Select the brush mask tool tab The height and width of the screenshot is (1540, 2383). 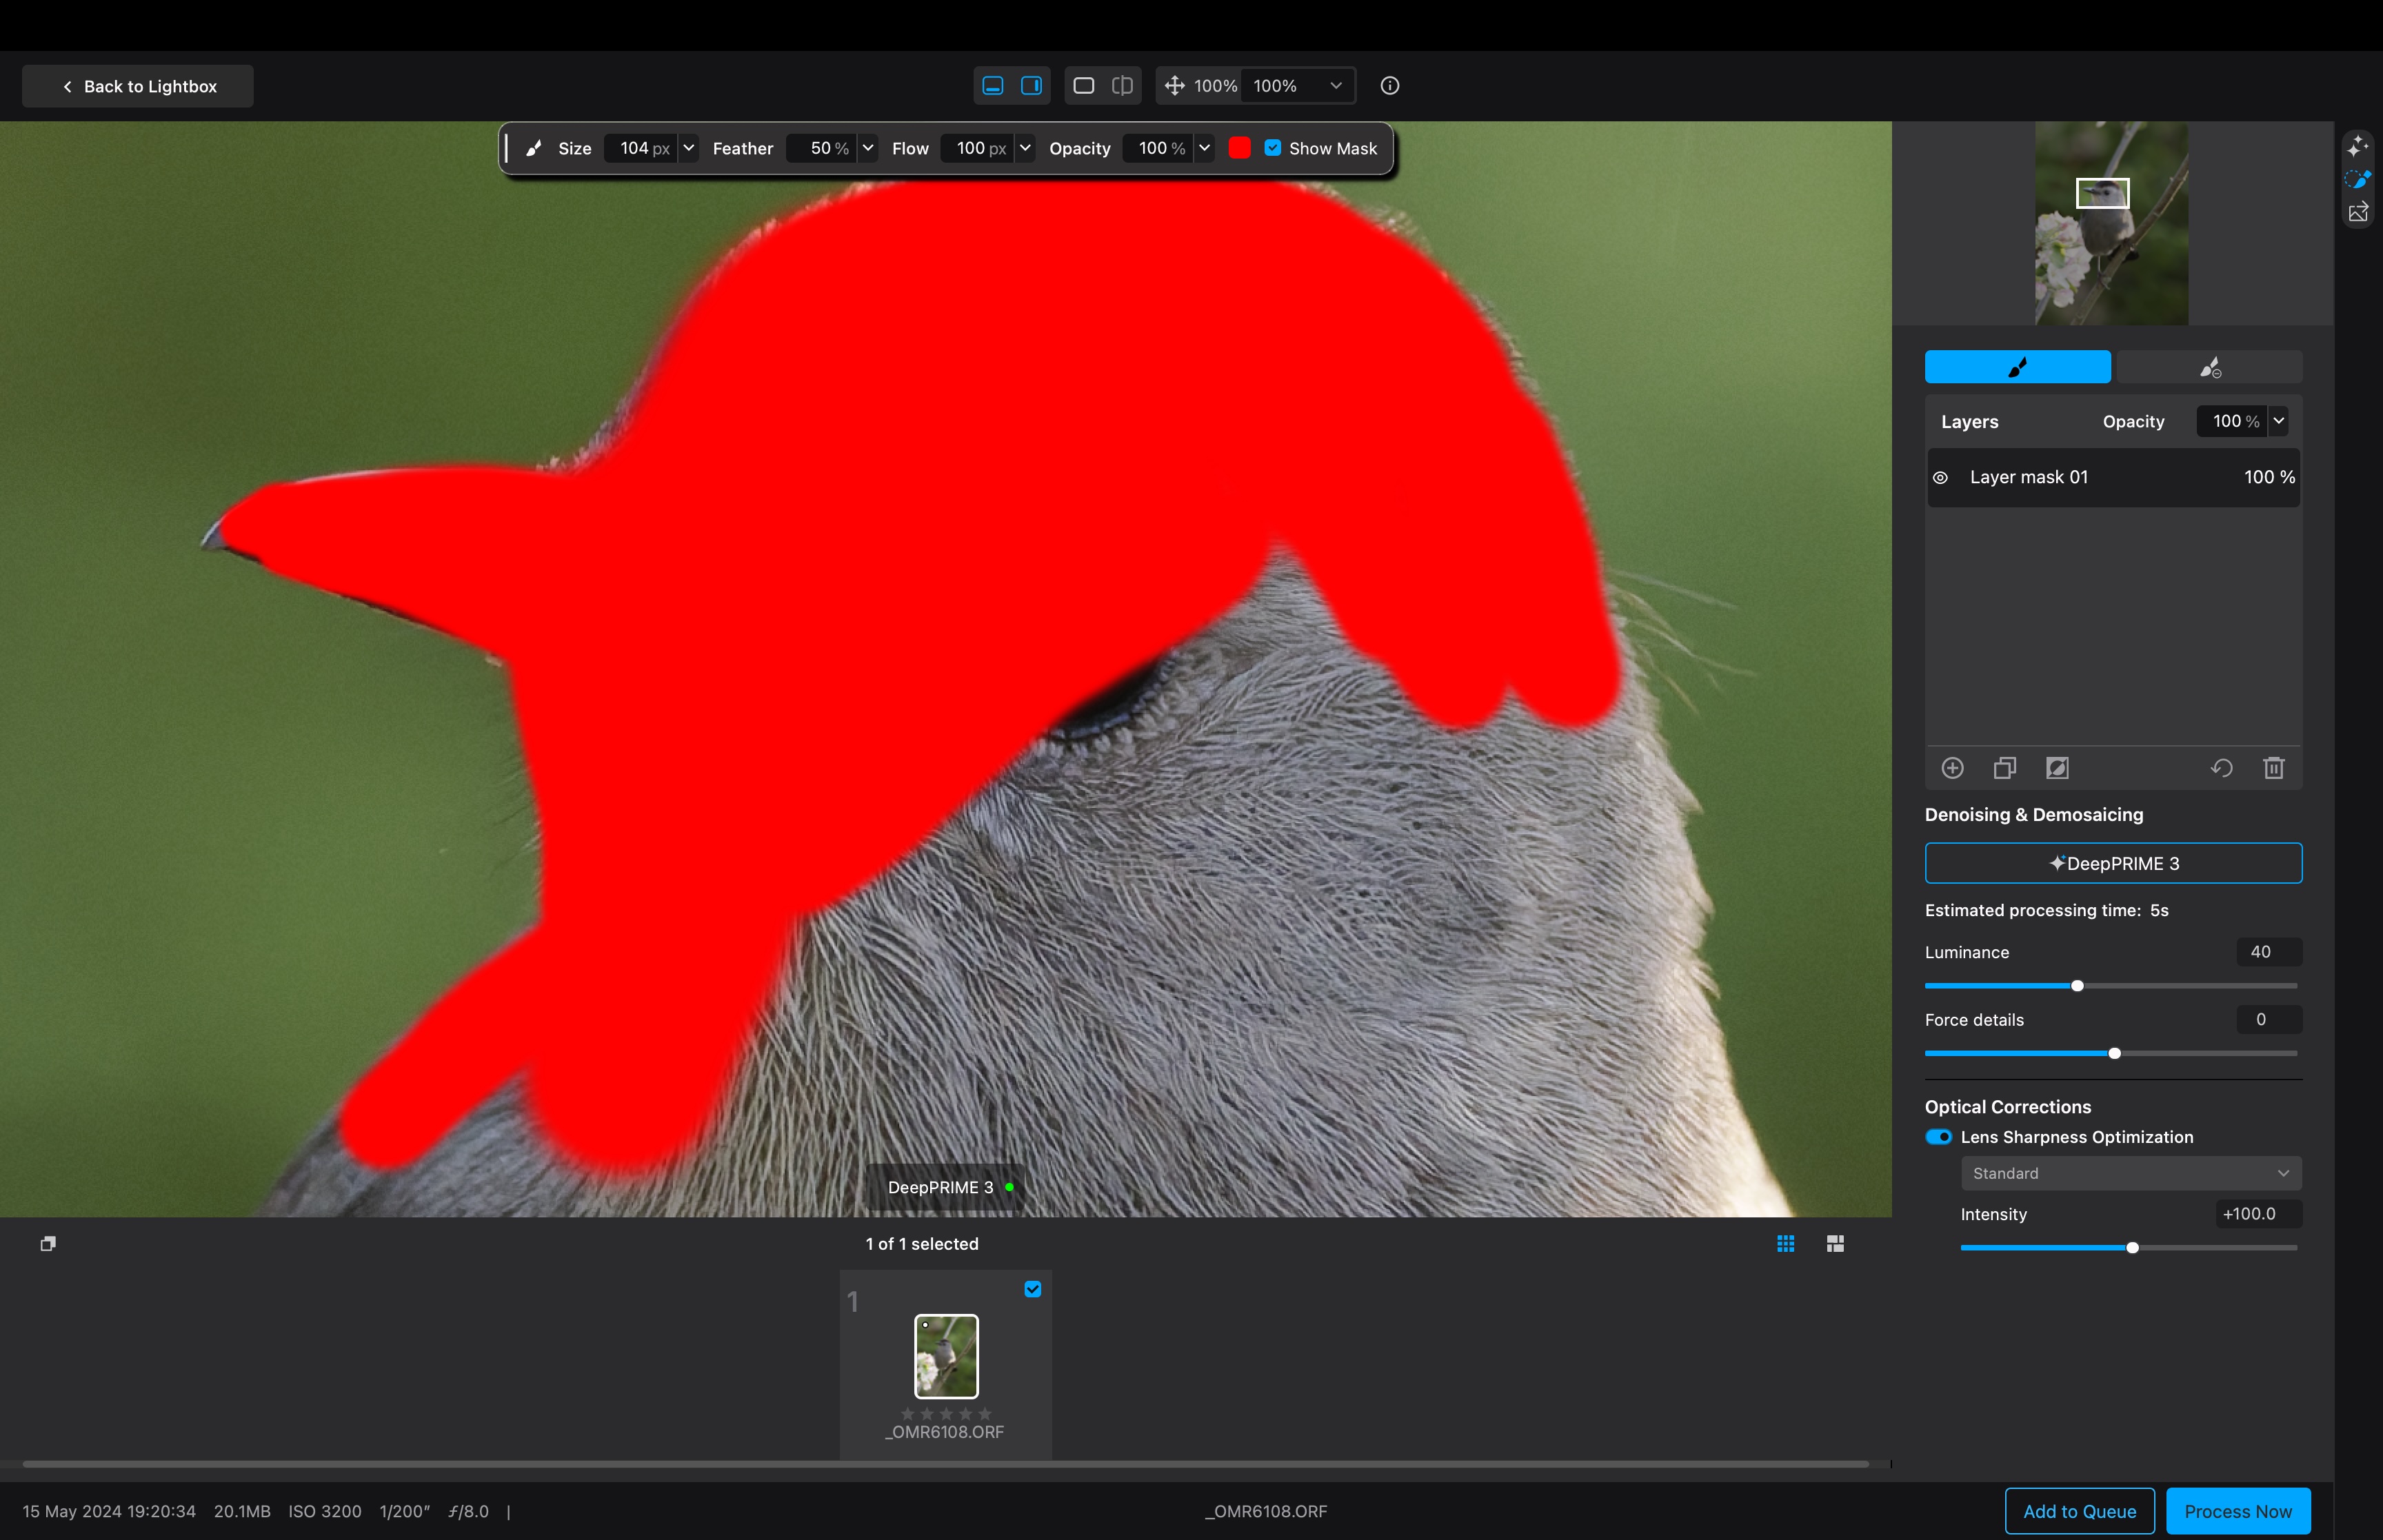2017,367
